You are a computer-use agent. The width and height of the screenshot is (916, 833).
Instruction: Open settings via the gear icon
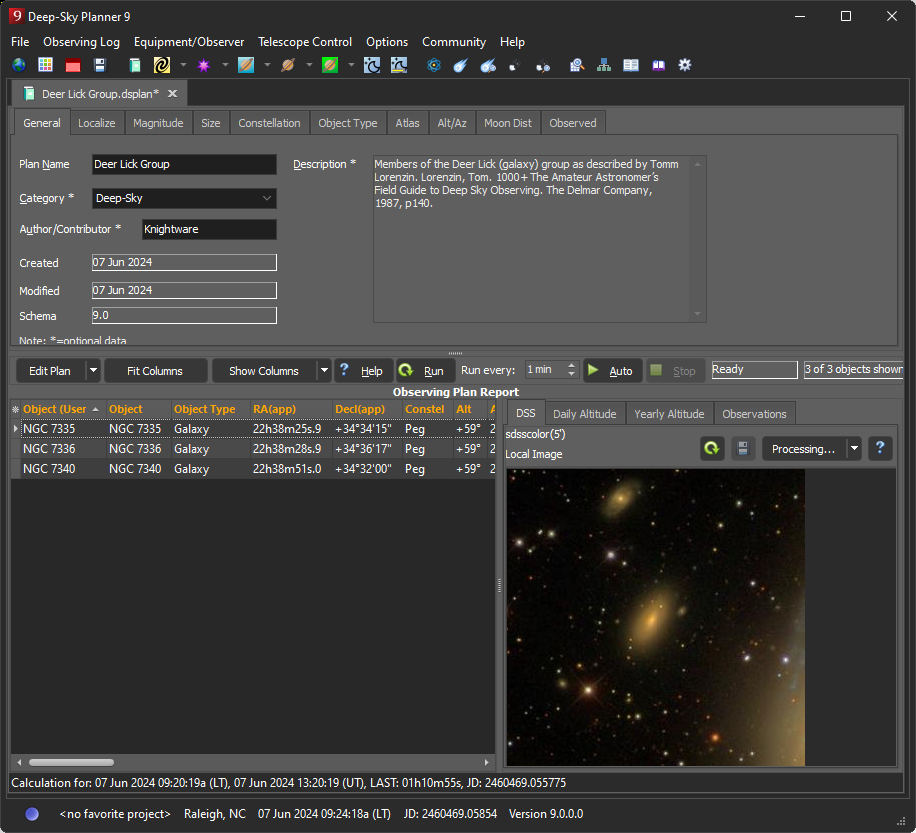coord(685,65)
